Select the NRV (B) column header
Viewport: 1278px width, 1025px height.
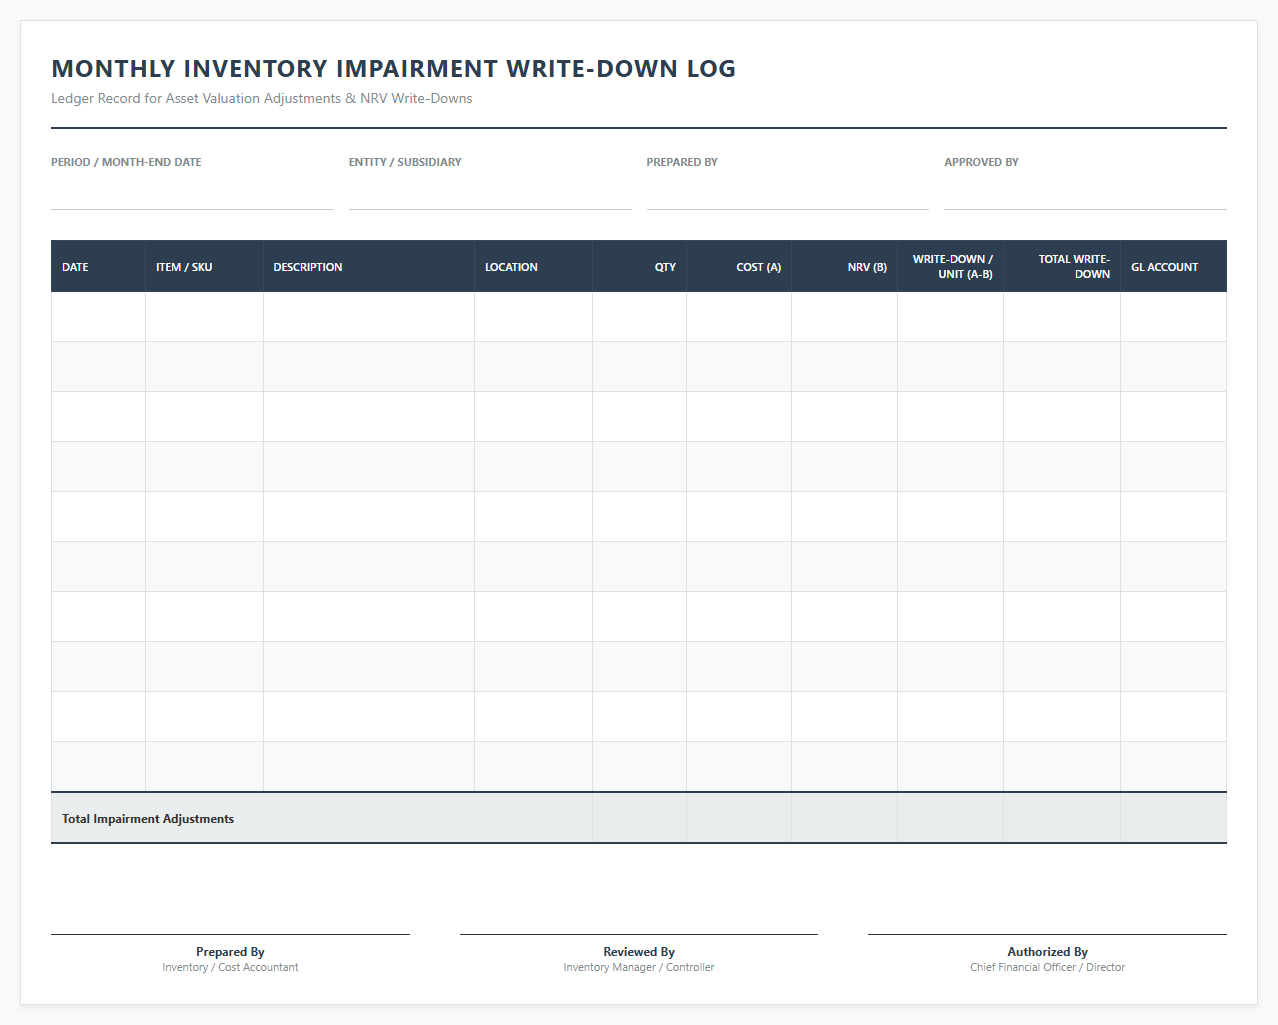click(x=845, y=267)
